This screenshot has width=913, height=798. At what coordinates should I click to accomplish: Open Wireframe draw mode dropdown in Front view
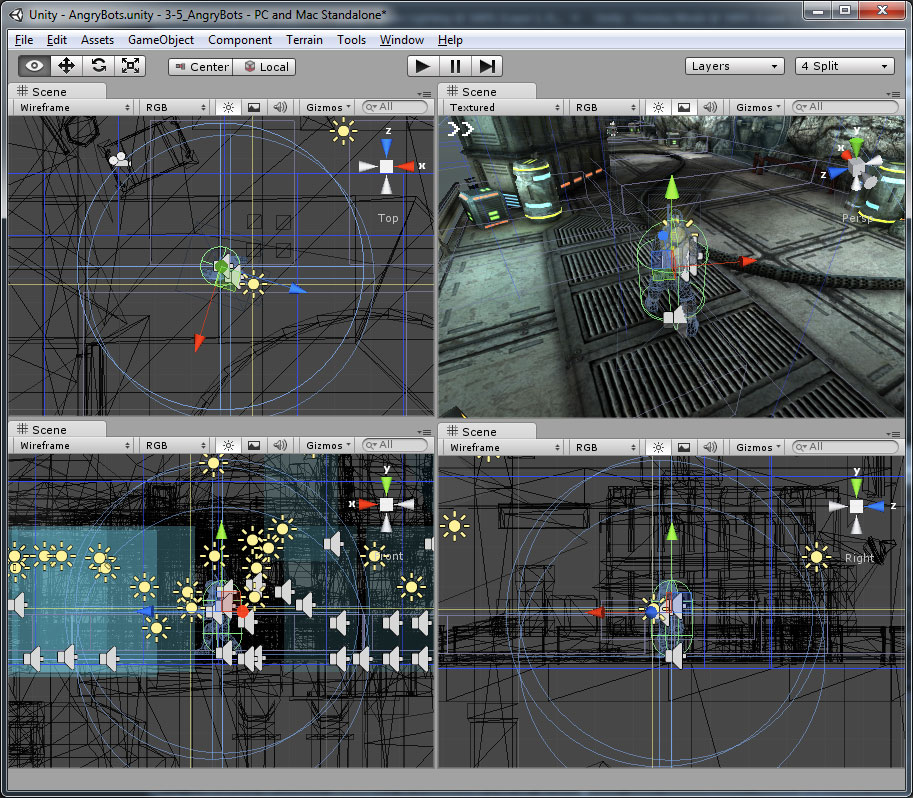click(74, 445)
